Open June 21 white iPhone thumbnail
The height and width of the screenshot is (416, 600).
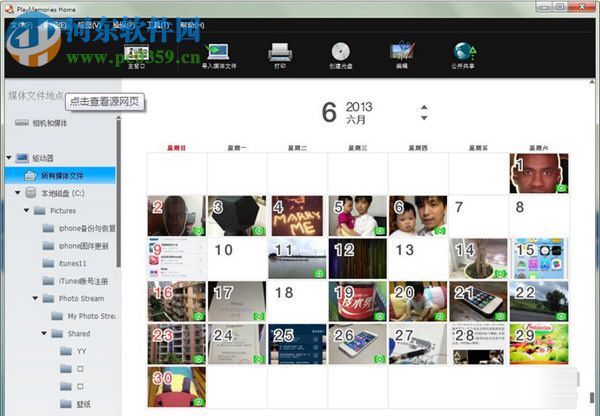478,301
